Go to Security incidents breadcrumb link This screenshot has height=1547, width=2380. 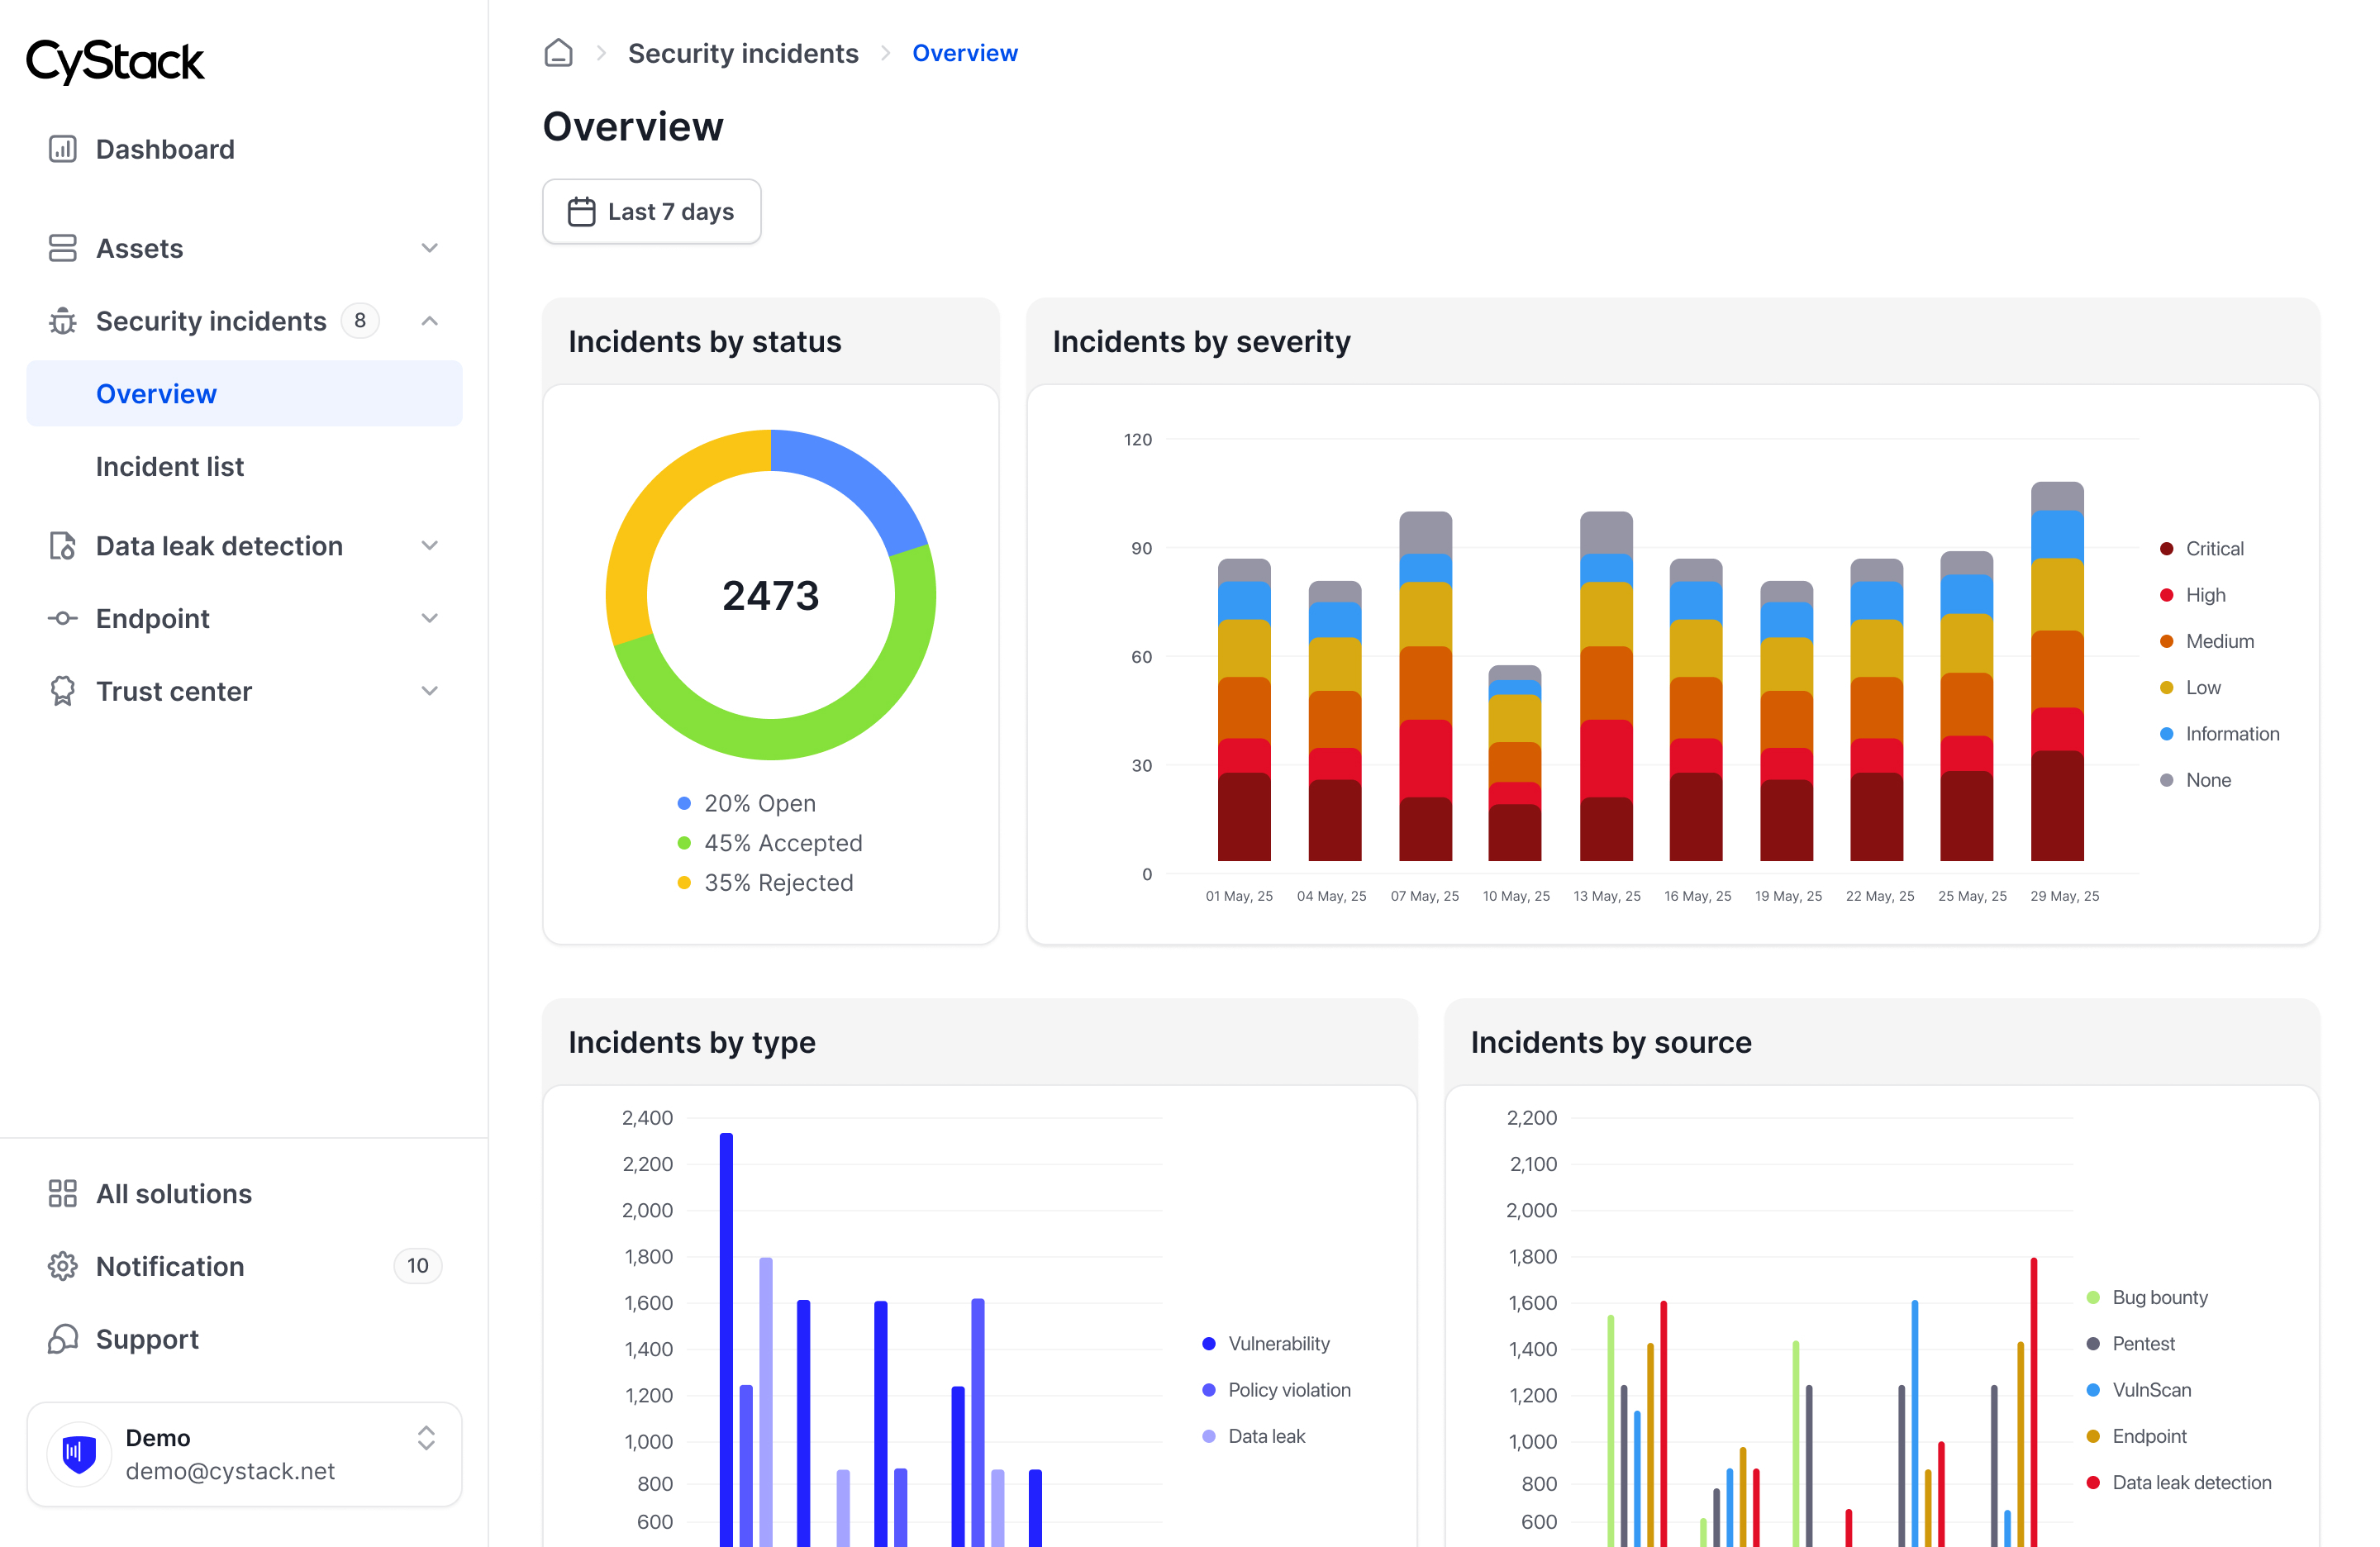pos(742,53)
